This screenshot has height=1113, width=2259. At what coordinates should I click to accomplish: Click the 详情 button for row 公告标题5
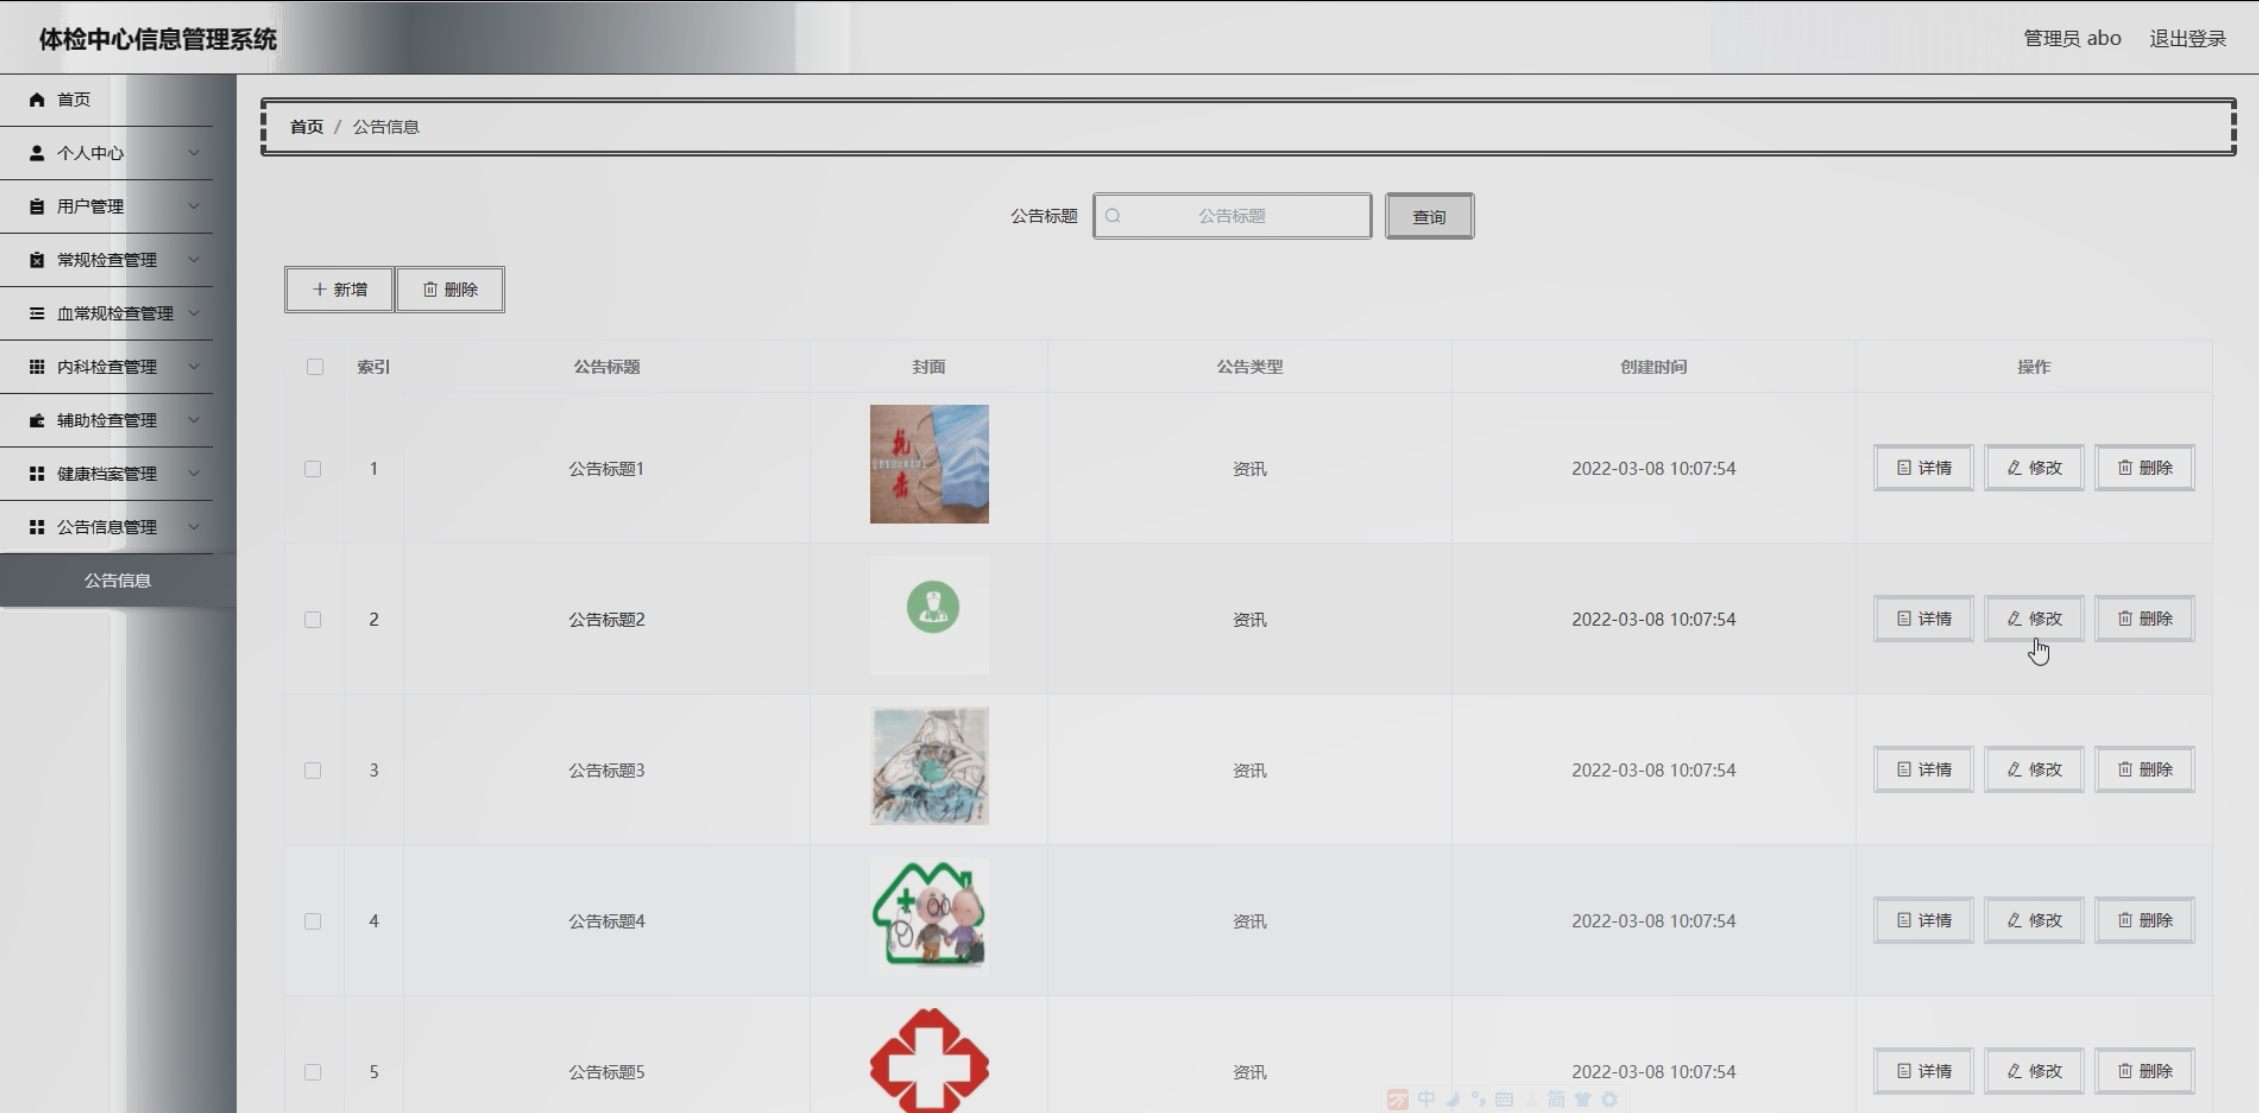1924,1071
